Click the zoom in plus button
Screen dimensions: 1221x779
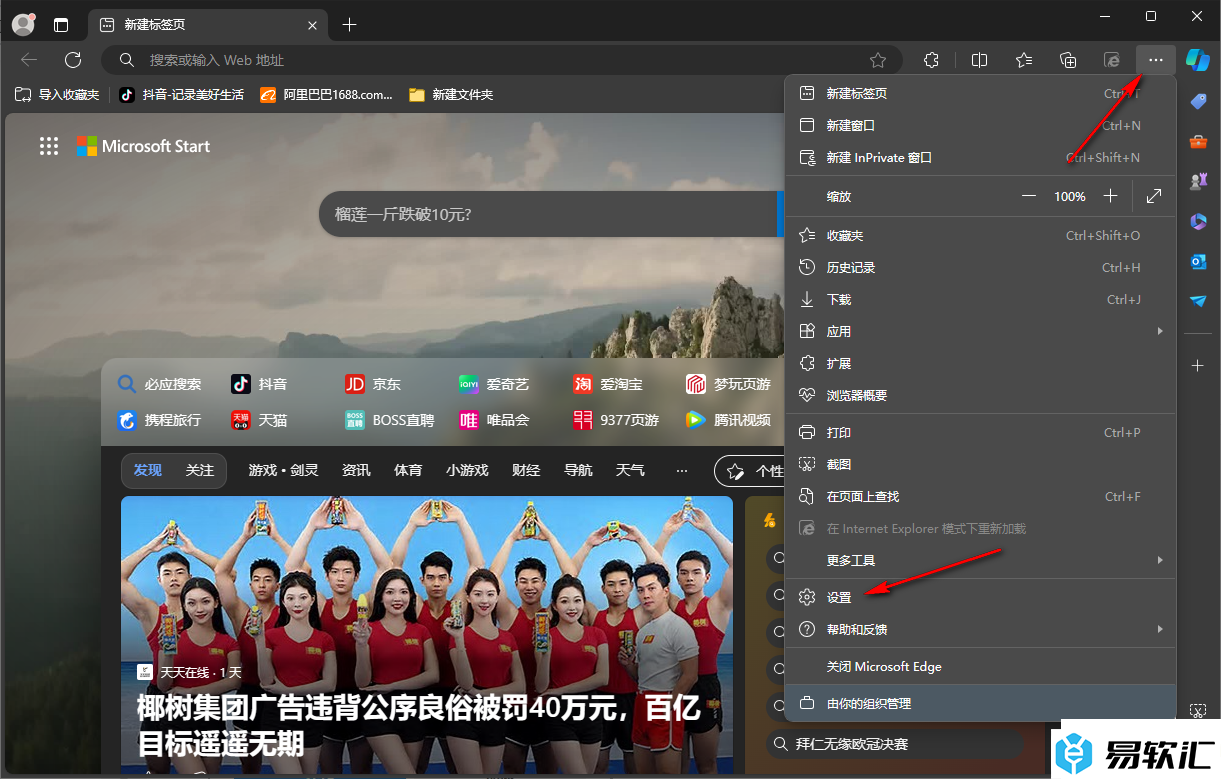1110,197
